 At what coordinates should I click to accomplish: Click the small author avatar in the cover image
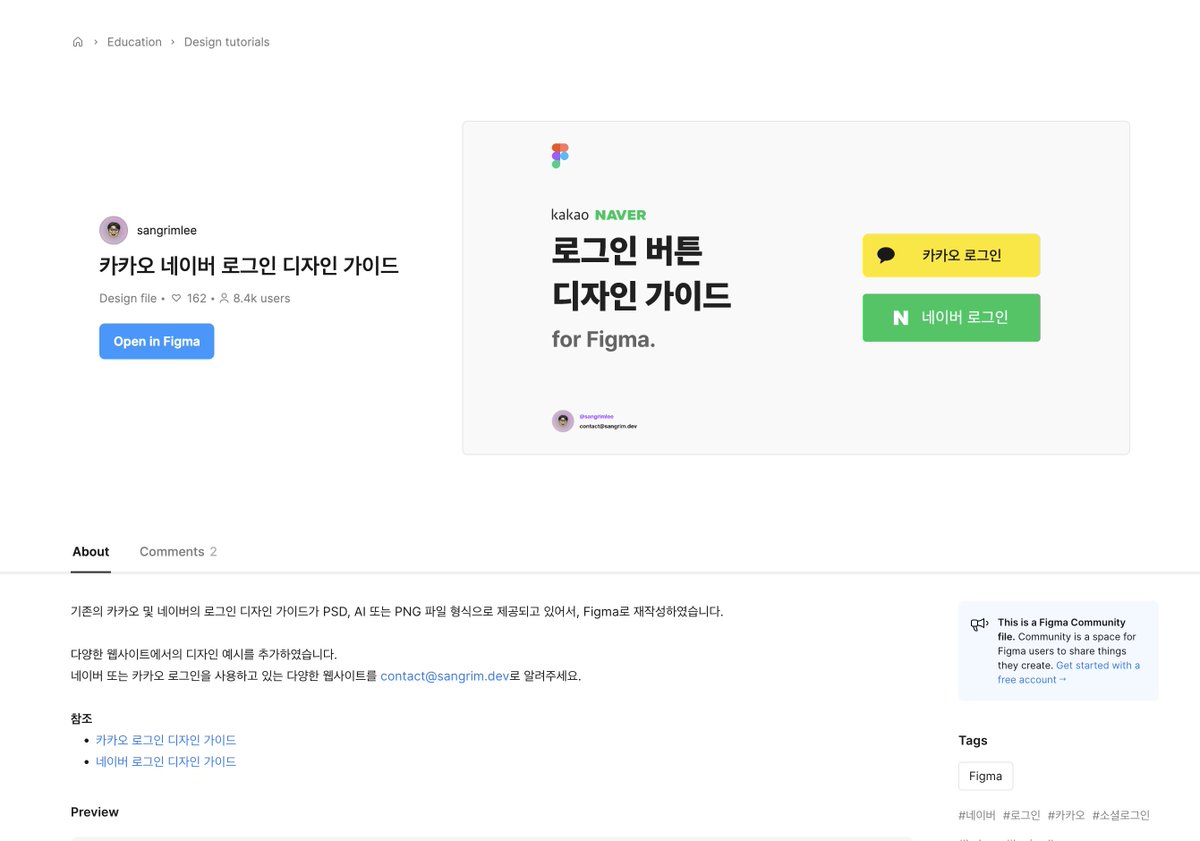tap(563, 421)
